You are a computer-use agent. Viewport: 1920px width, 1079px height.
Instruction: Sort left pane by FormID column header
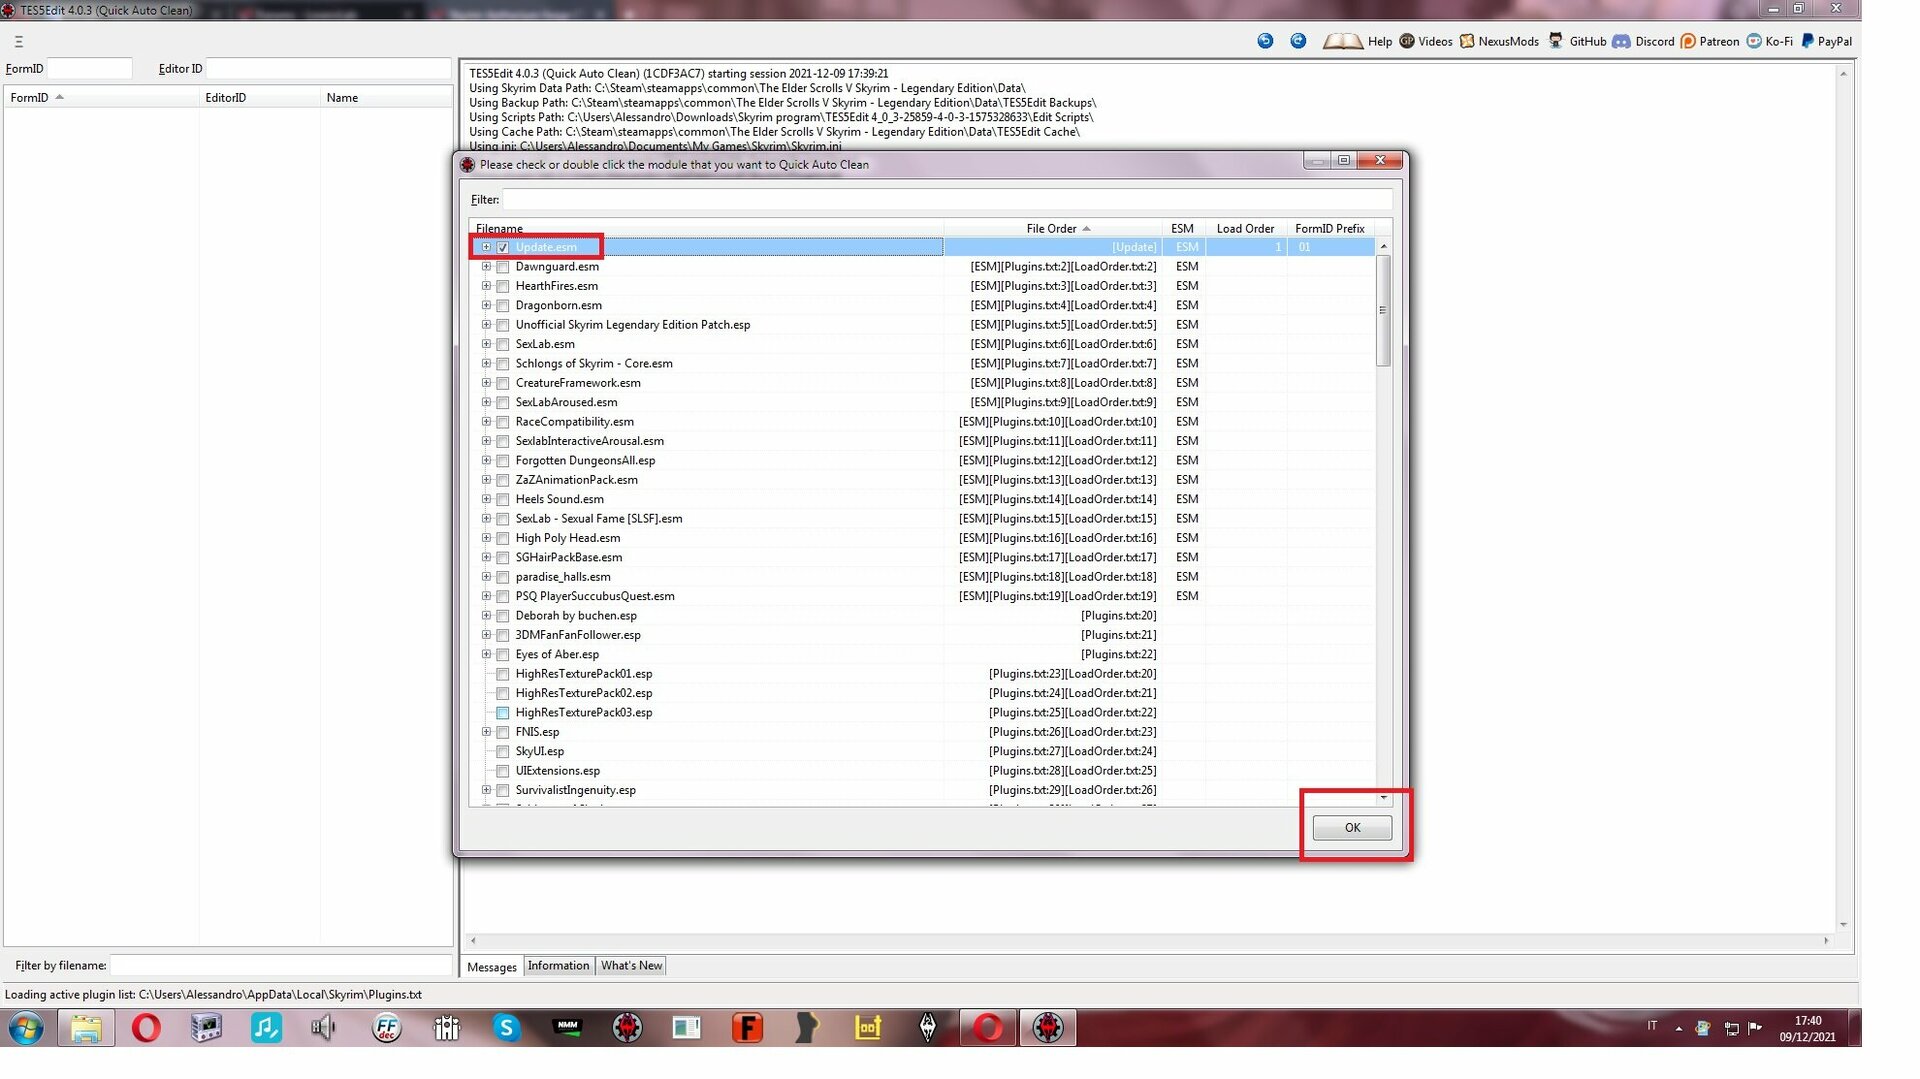(x=101, y=98)
